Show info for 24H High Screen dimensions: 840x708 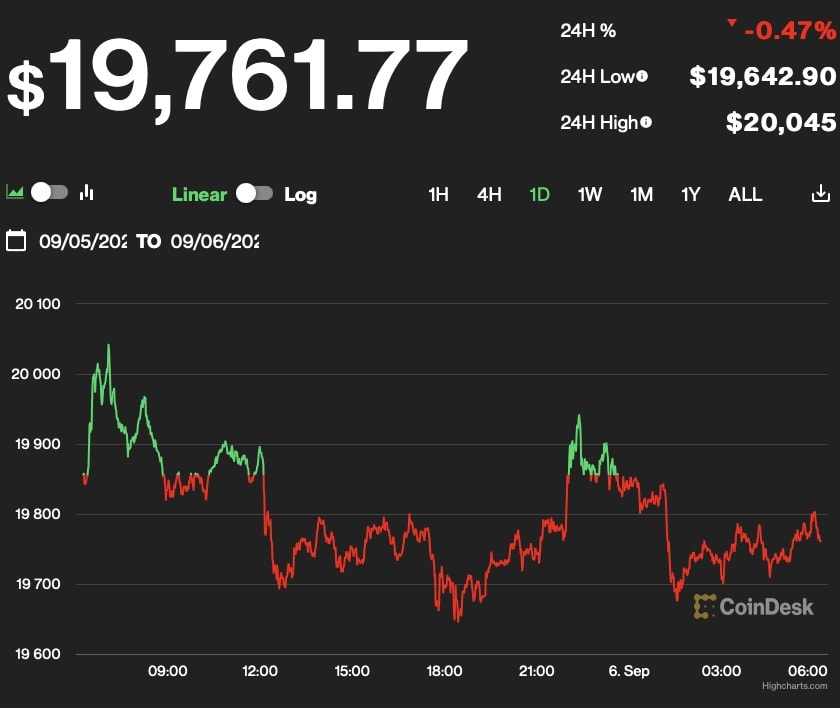[646, 123]
